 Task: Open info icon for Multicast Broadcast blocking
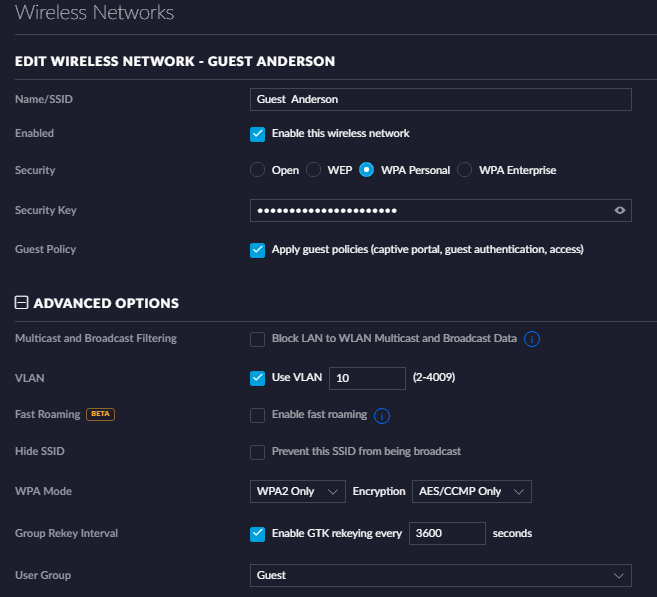pos(532,339)
